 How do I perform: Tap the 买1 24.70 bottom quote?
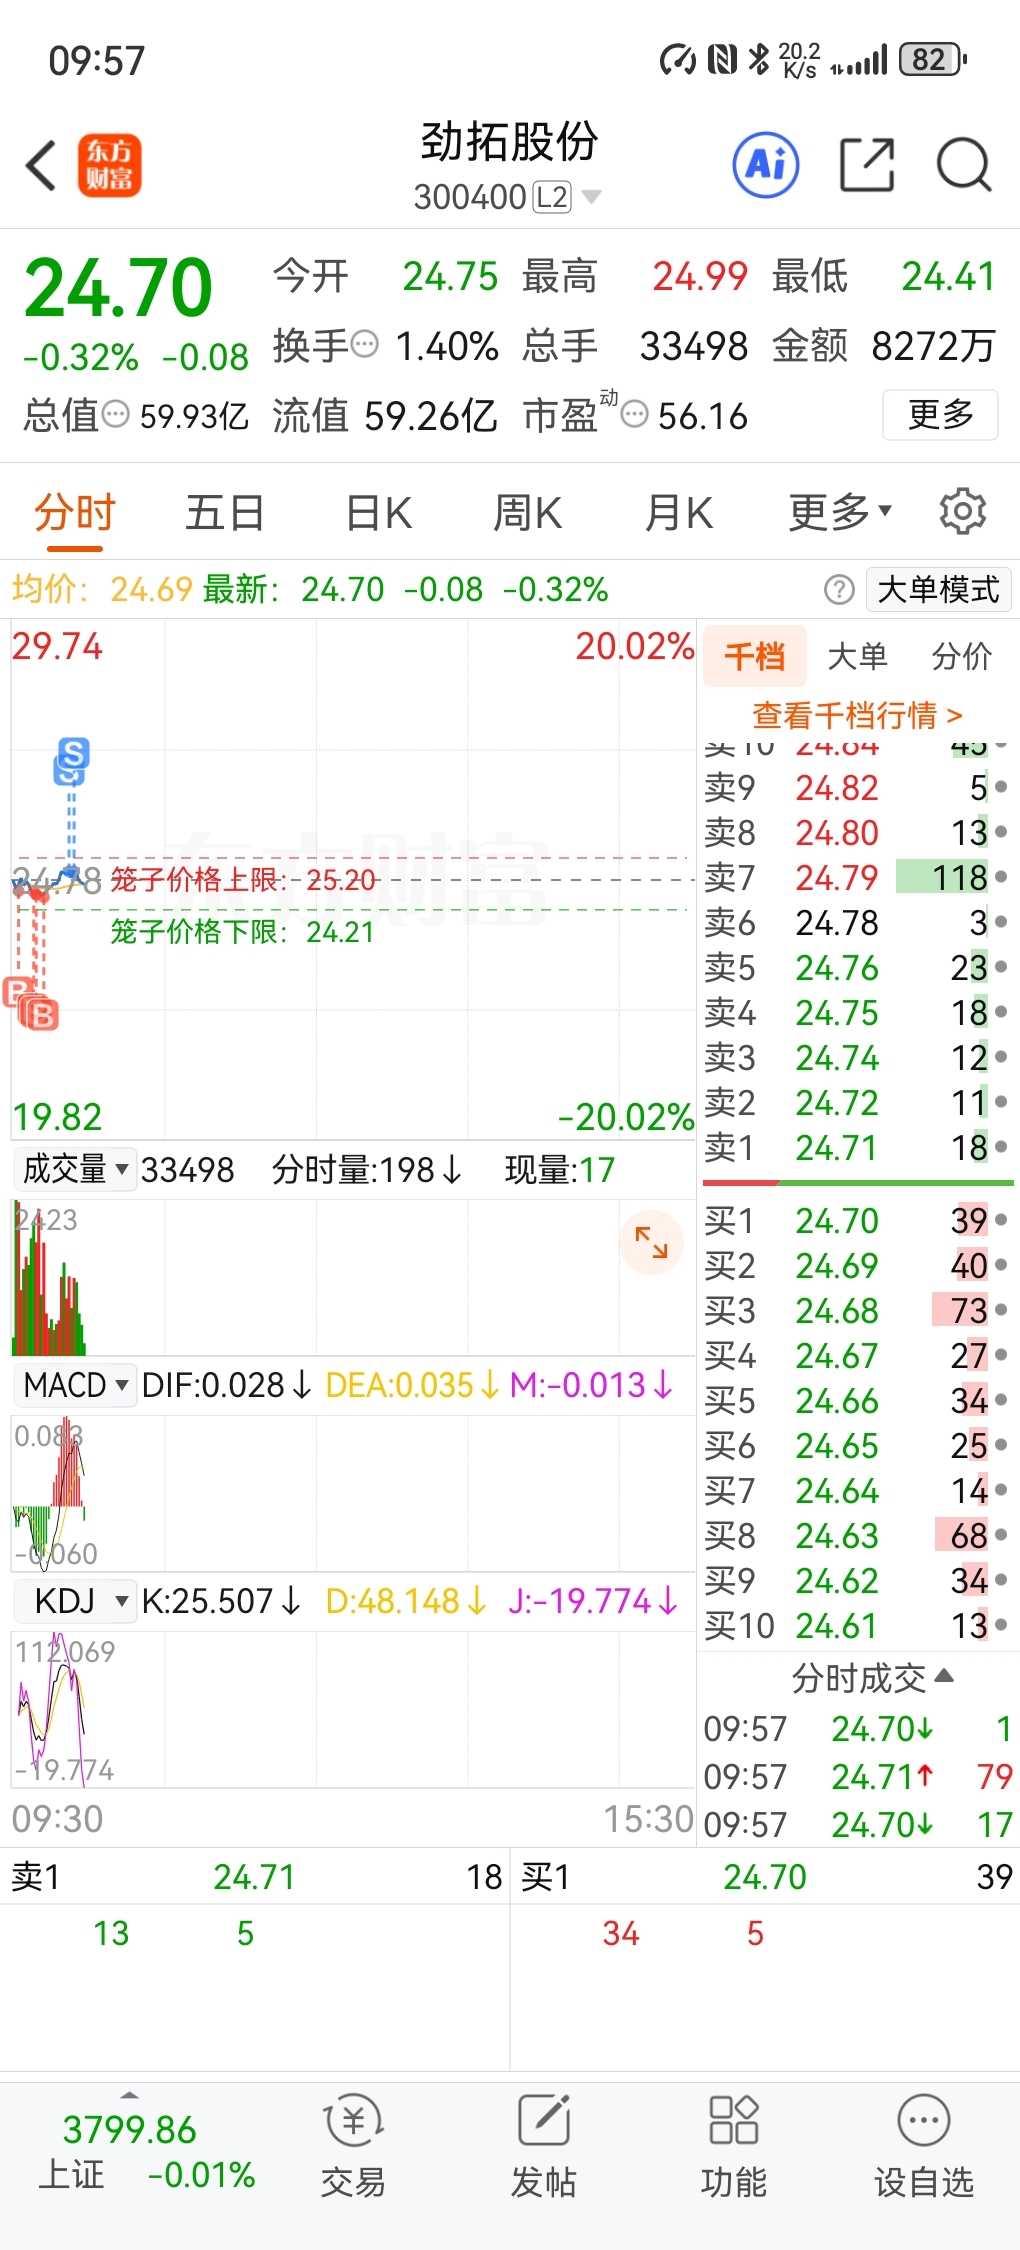tap(766, 1877)
